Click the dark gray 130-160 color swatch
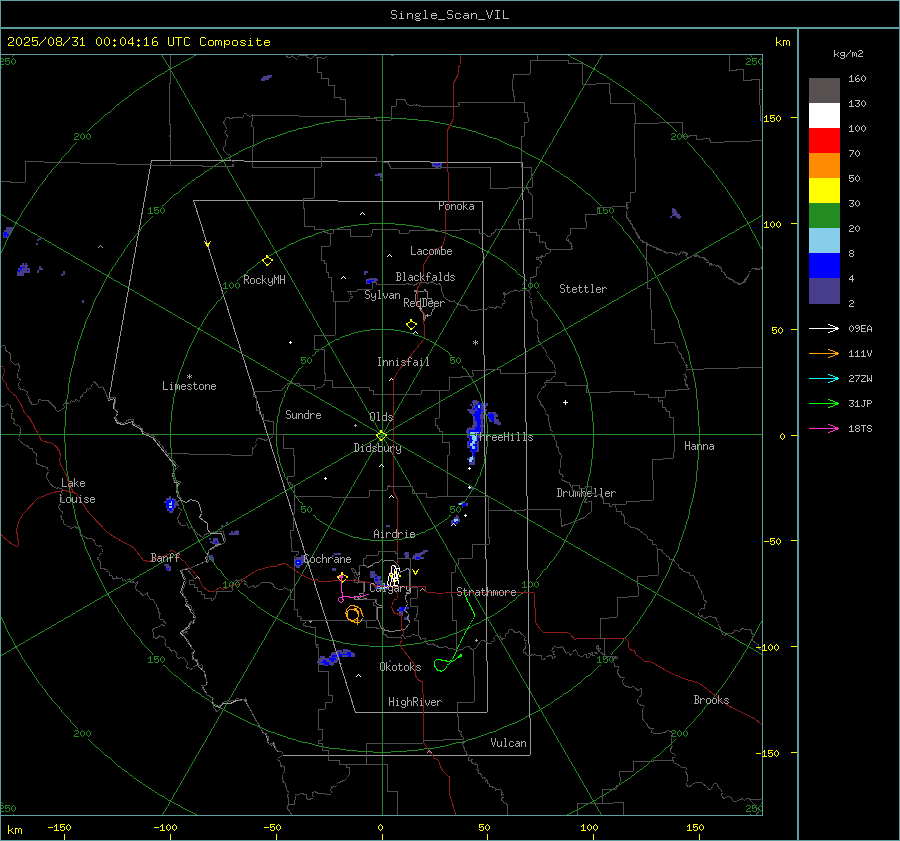 (824, 90)
